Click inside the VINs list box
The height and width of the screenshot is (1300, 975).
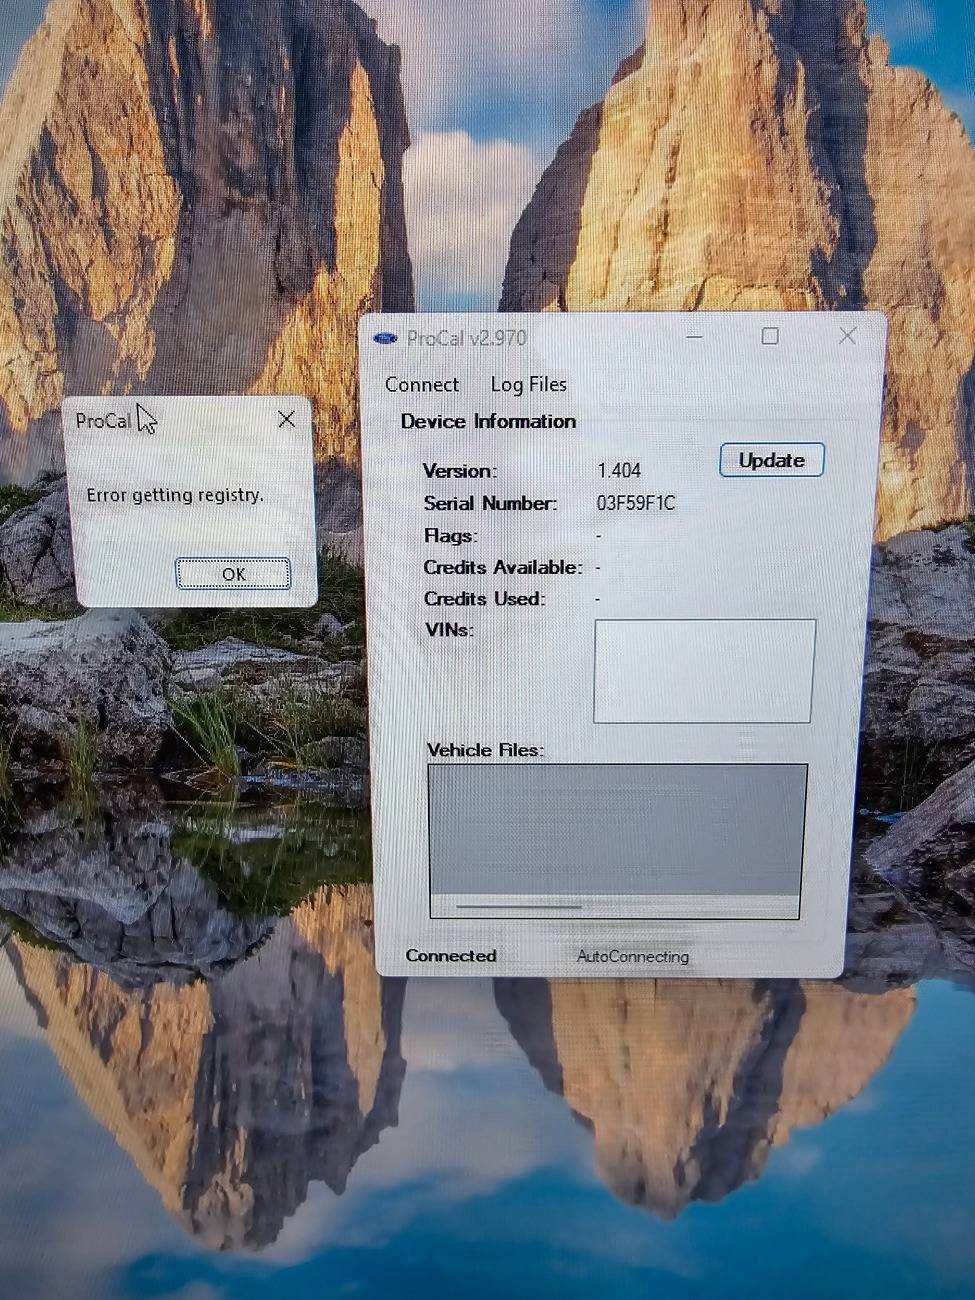pos(704,670)
